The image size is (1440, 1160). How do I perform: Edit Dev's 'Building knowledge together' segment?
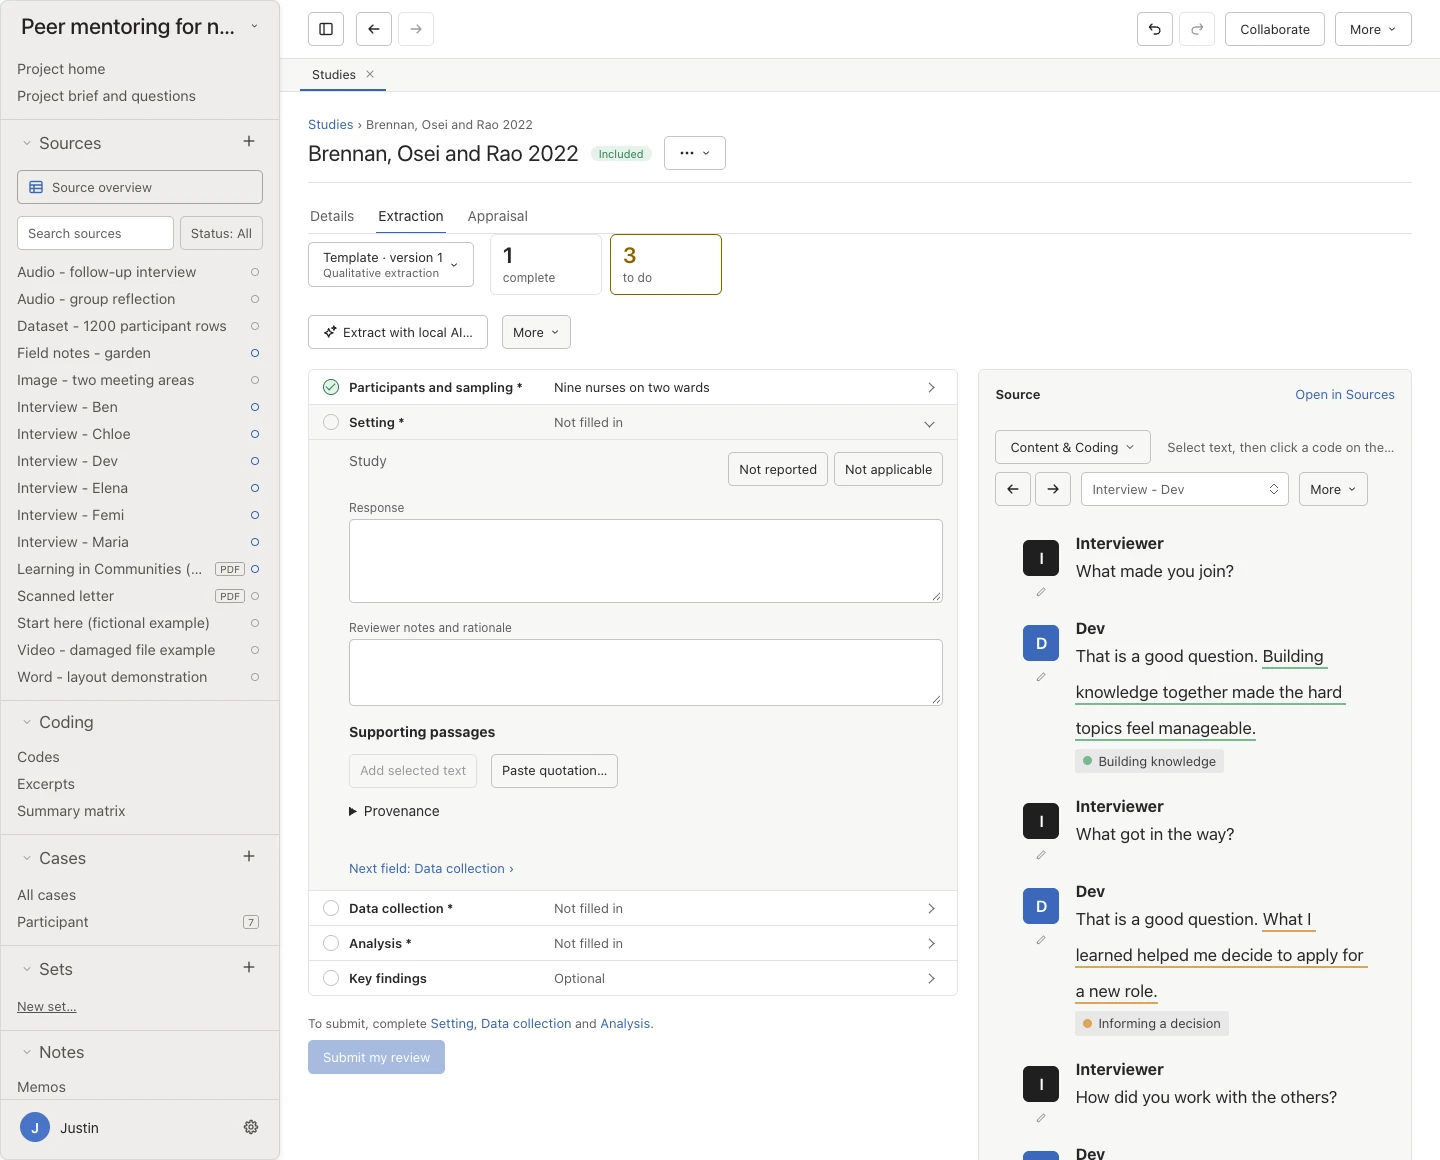click(x=1041, y=677)
